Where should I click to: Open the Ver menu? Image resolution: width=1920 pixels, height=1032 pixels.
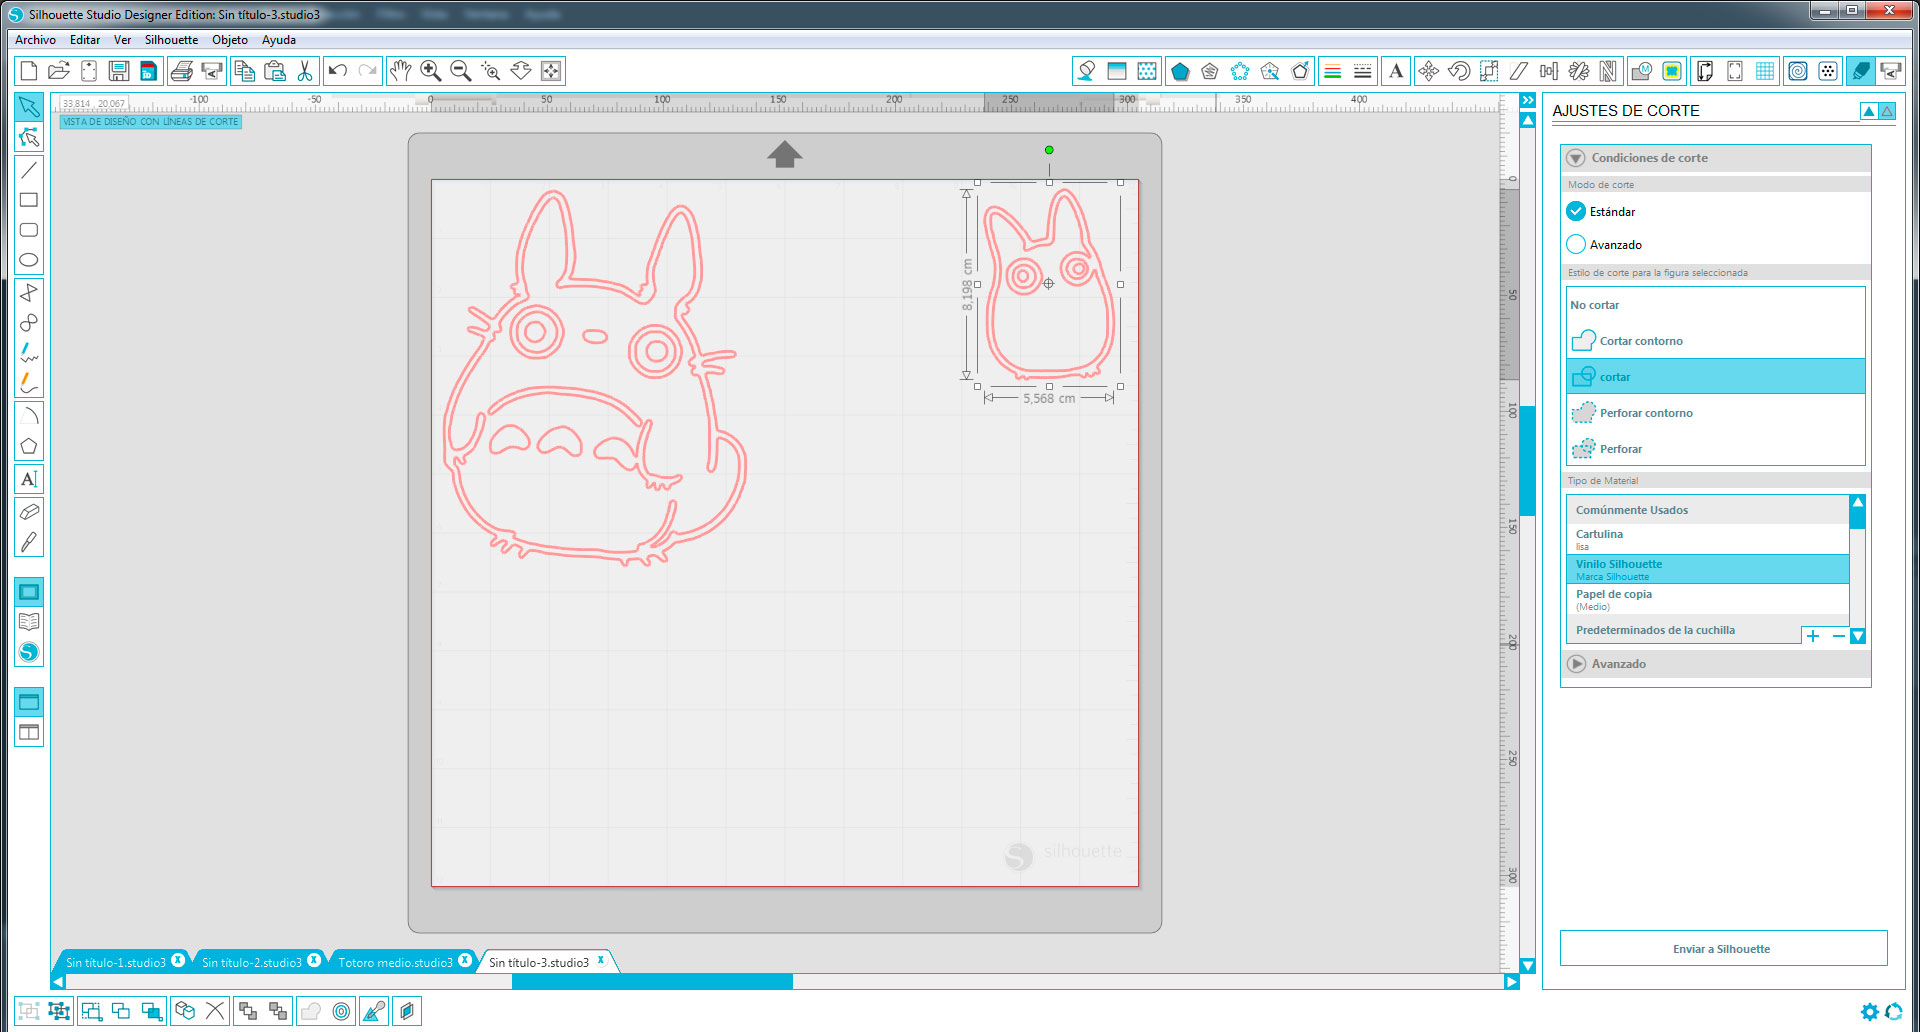tap(122, 40)
